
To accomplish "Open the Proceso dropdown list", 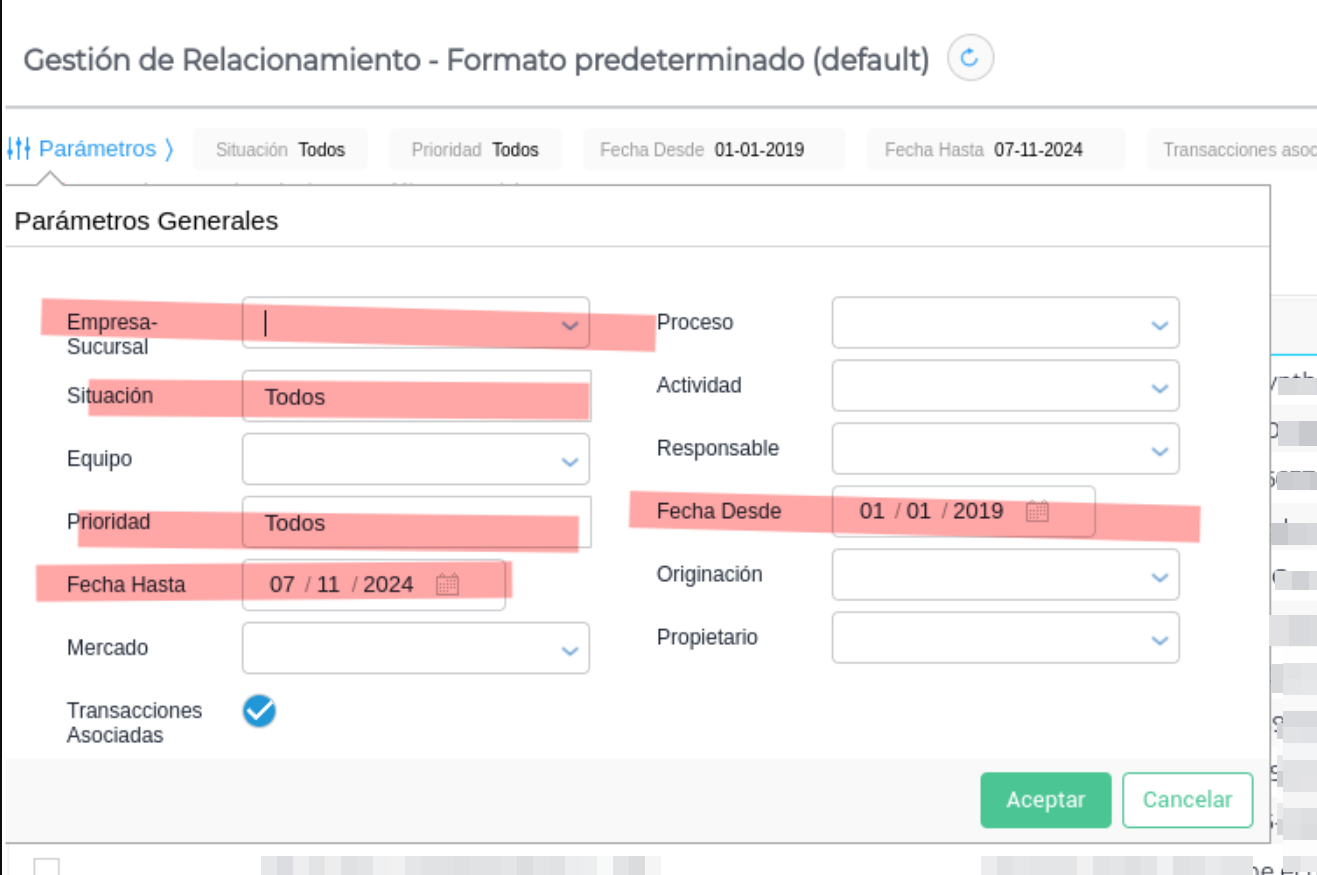I will point(1159,324).
